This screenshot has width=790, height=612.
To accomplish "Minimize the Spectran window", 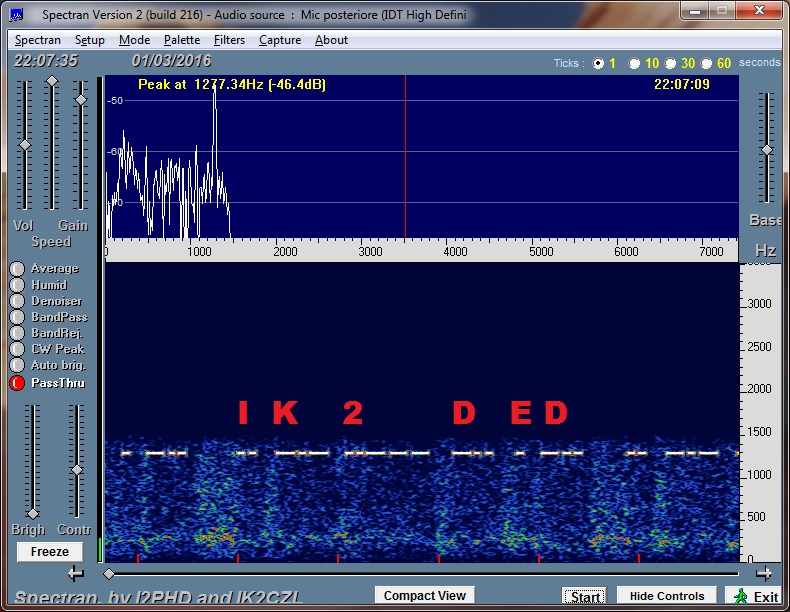I will tap(695, 11).
